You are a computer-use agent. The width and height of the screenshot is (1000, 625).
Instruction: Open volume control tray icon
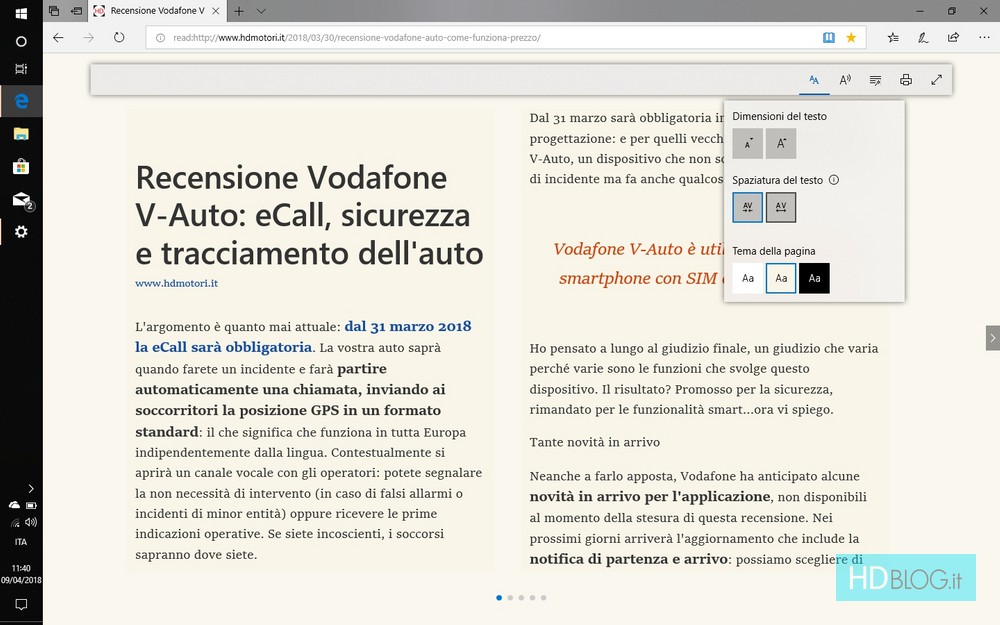click(x=31, y=522)
